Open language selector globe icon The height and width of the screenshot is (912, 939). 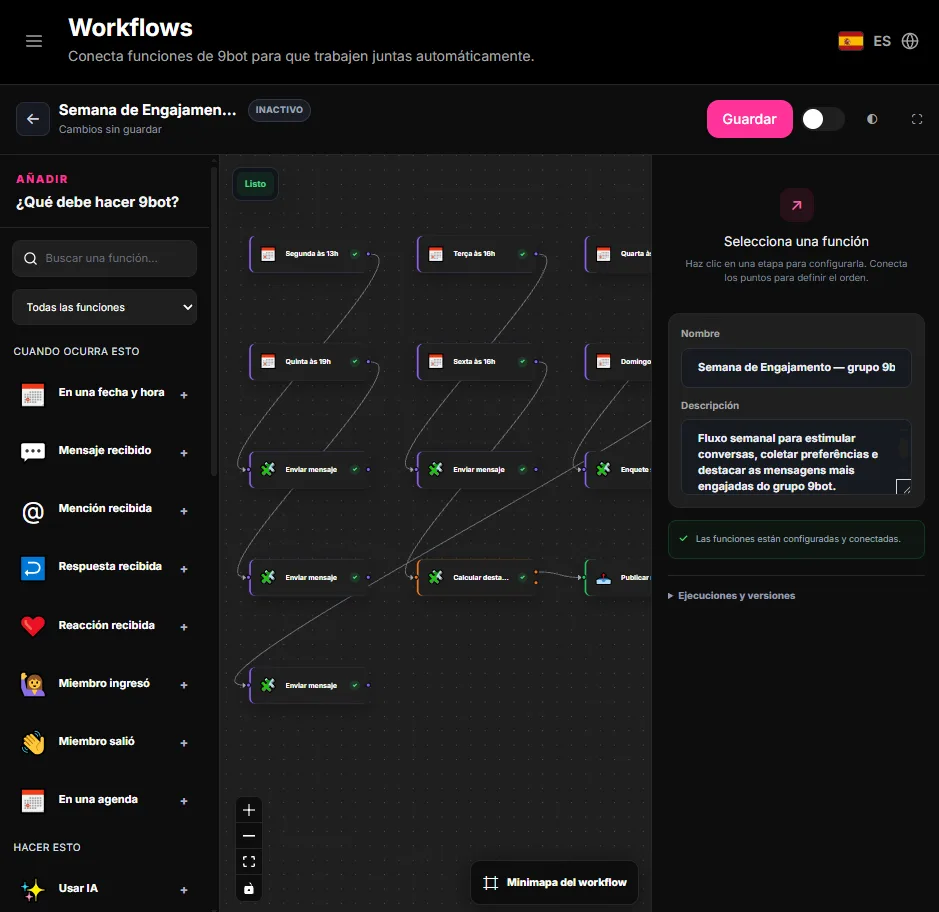pyautogui.click(x=910, y=41)
